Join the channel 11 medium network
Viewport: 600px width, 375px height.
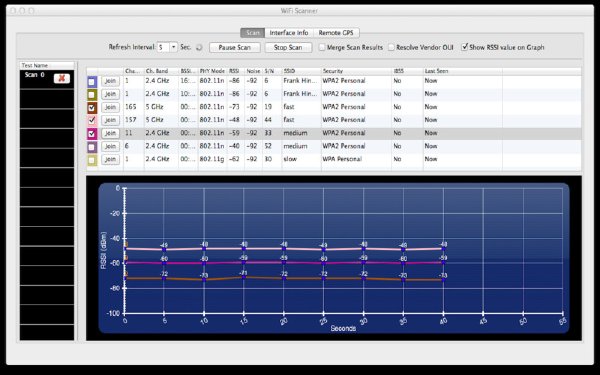tap(110, 133)
